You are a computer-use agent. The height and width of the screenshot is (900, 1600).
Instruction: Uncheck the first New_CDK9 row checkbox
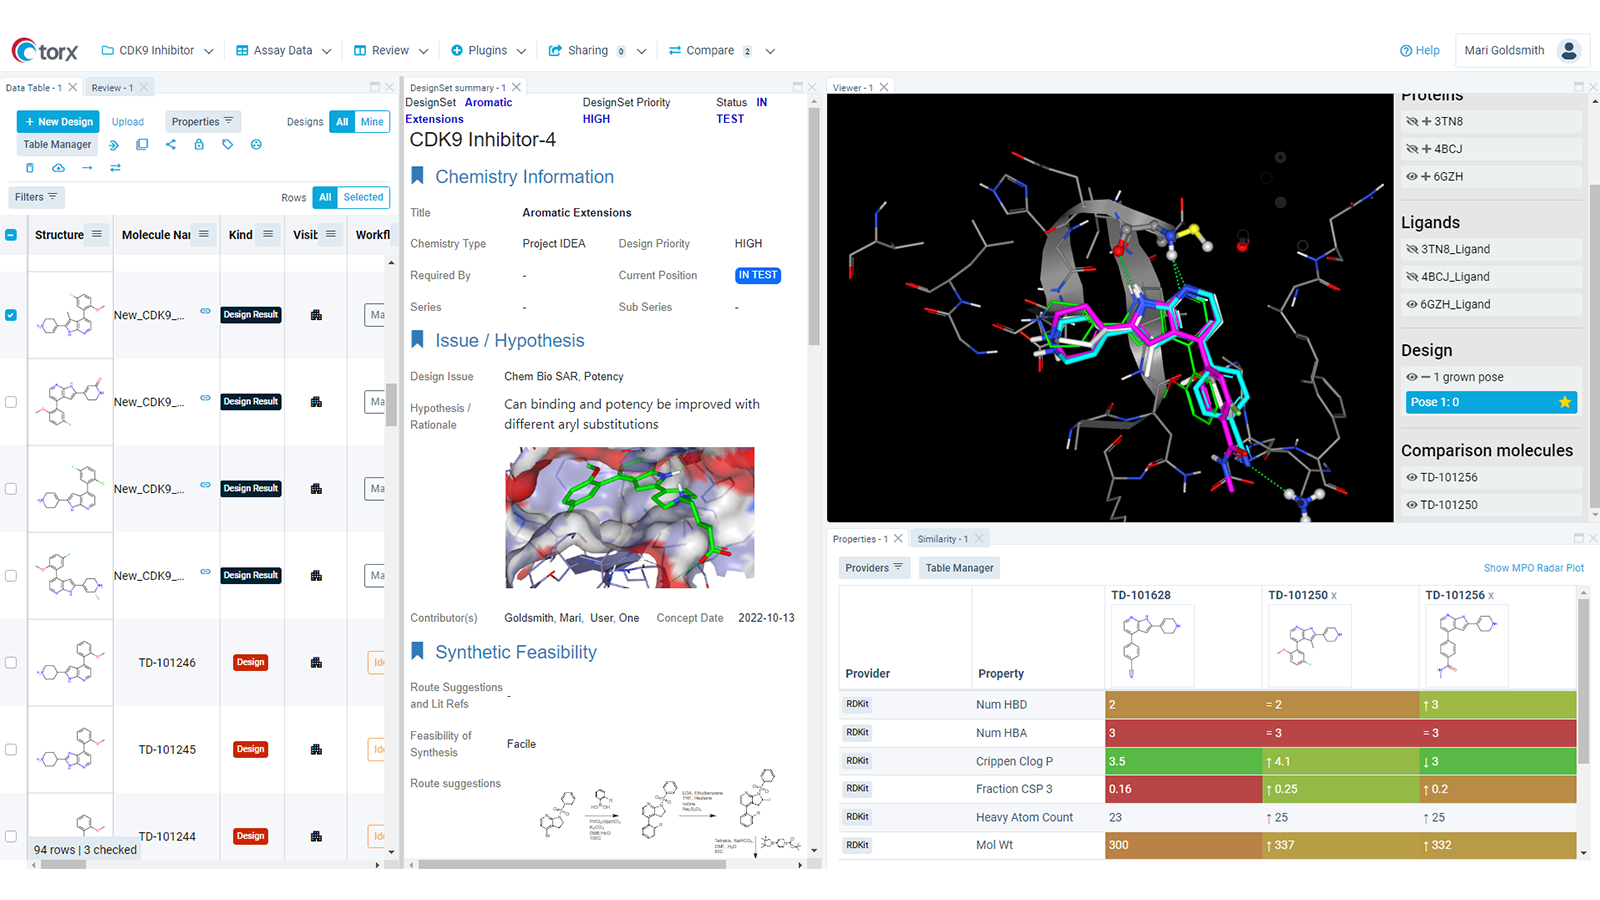coord(11,315)
